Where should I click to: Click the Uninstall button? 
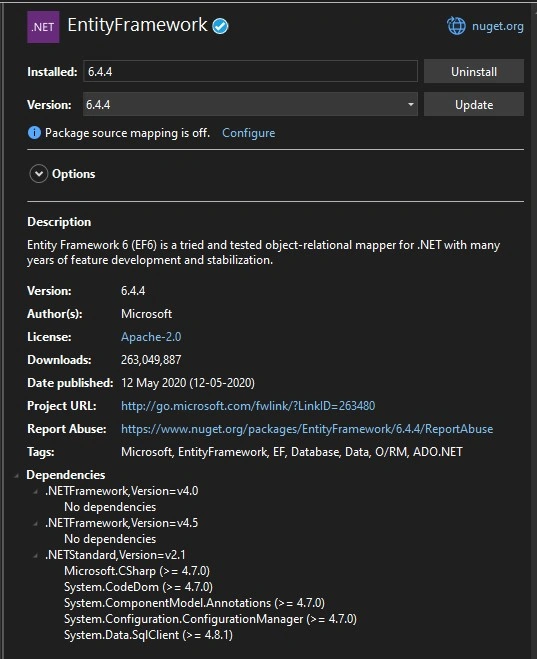click(x=474, y=71)
